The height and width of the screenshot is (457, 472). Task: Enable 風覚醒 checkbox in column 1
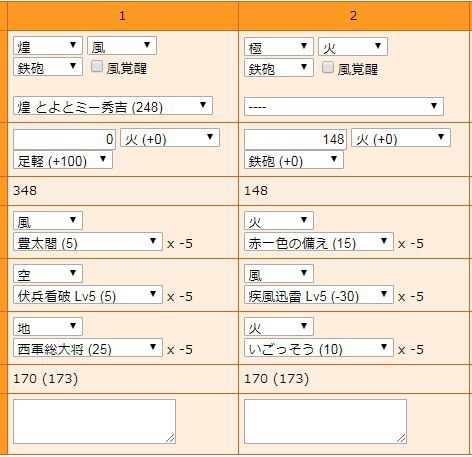(97, 66)
